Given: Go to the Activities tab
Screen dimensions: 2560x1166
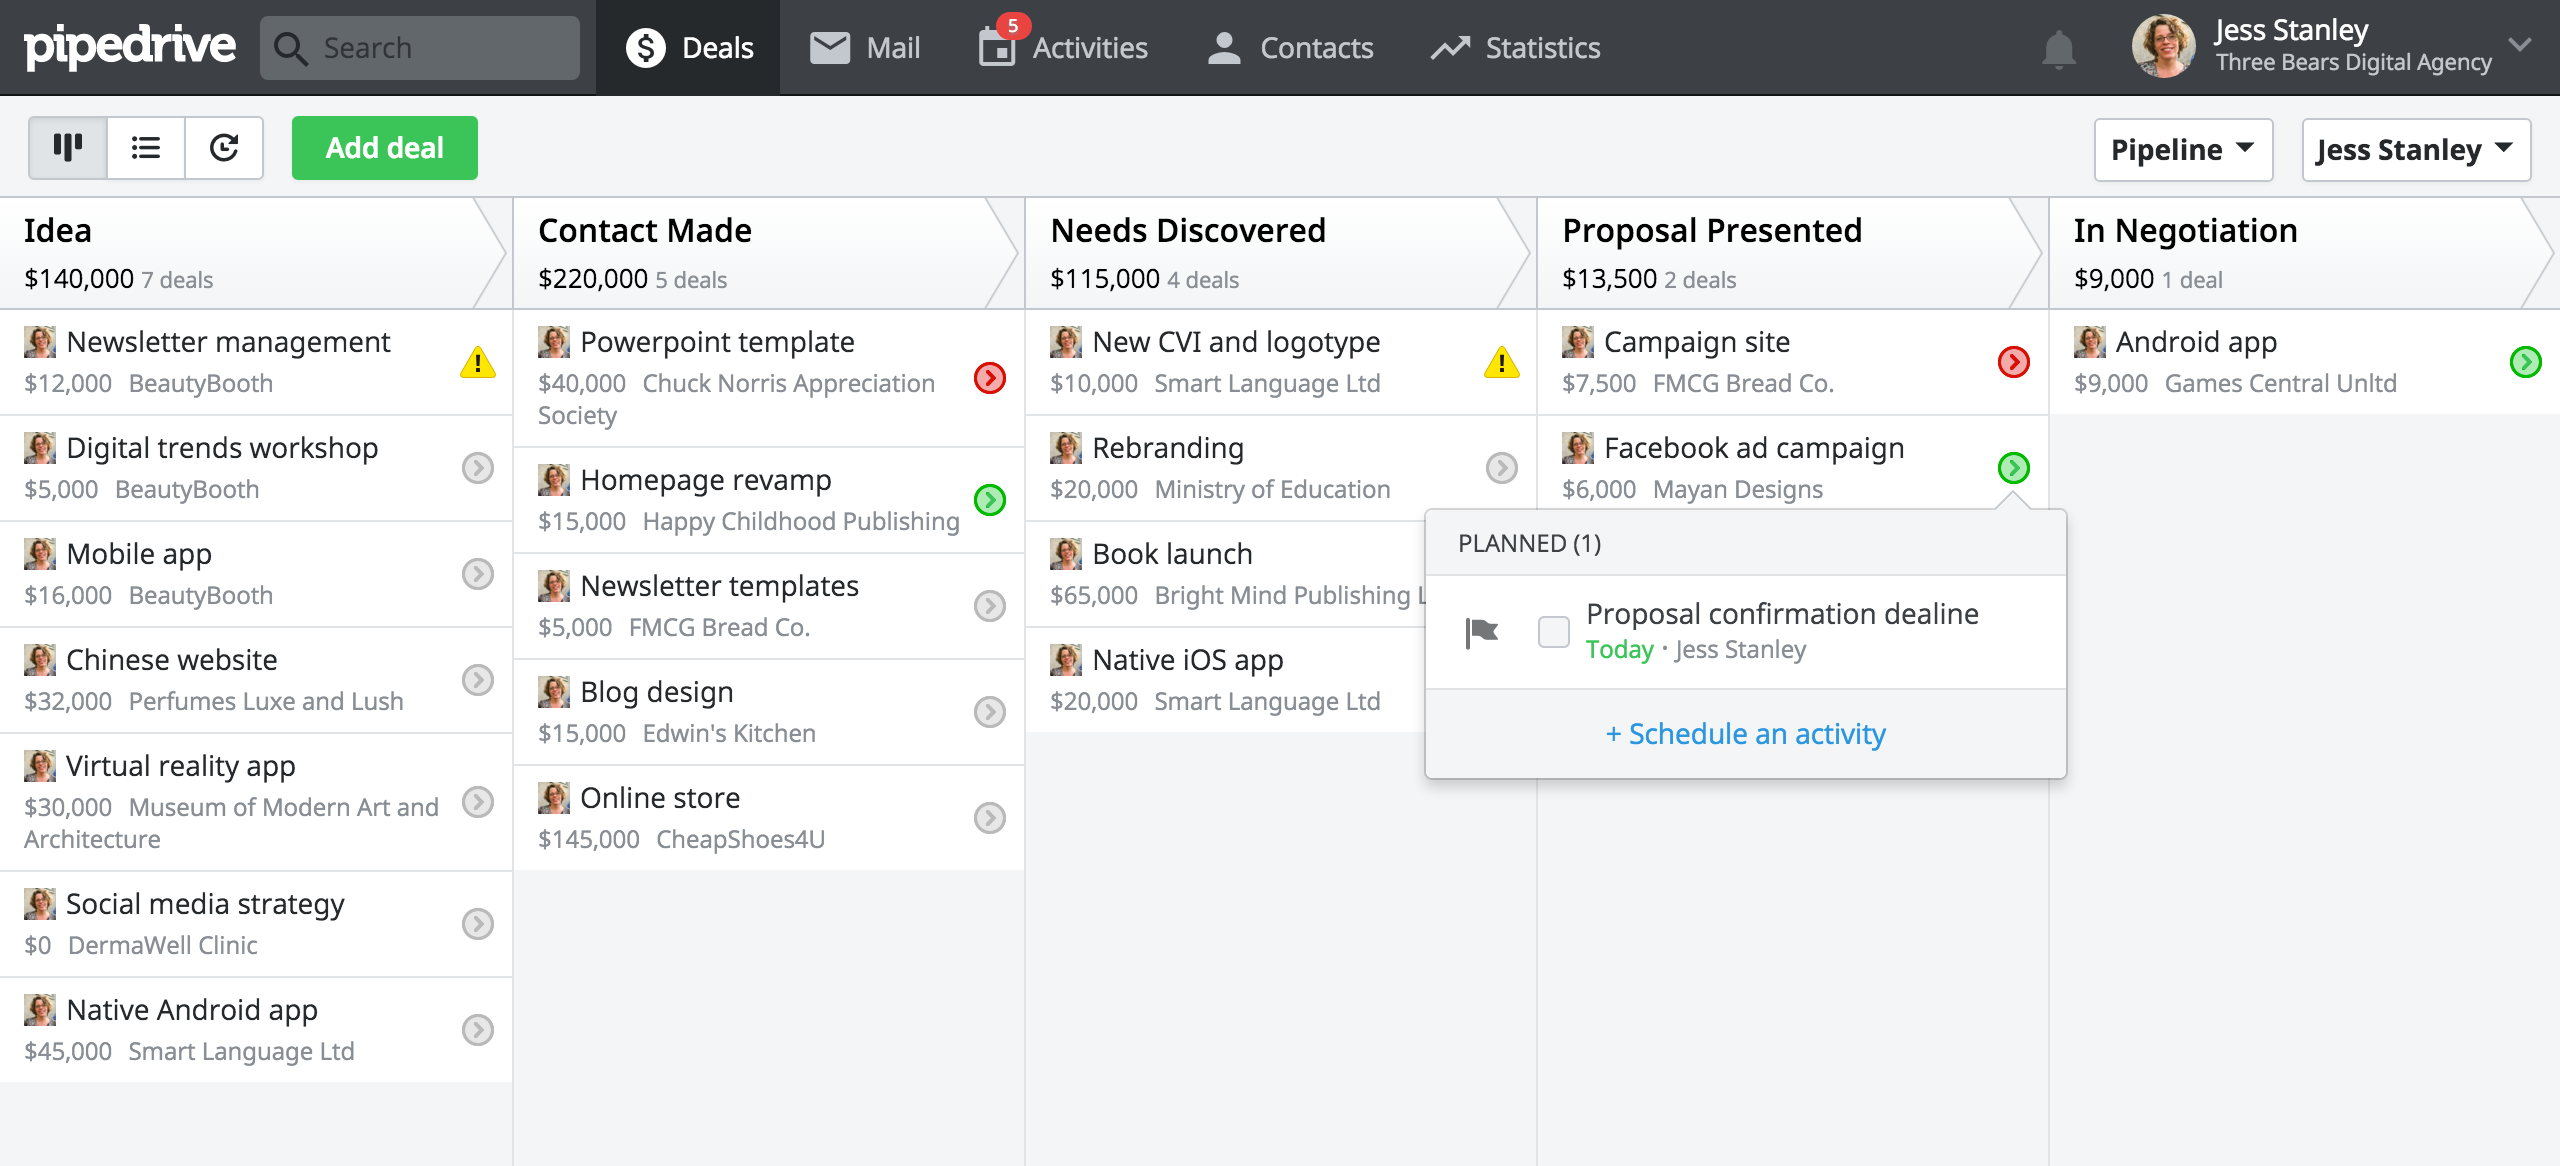Looking at the screenshot, I should pos(1064,48).
